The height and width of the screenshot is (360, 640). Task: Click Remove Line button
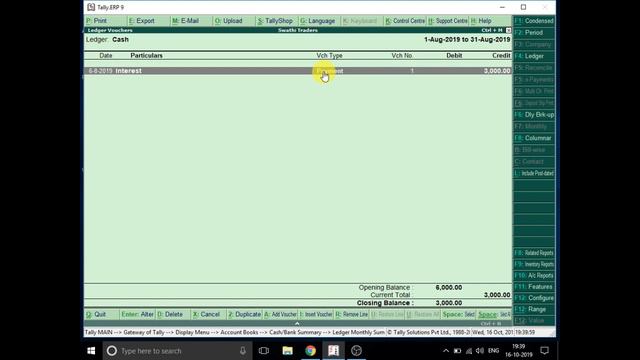pyautogui.click(x=352, y=315)
